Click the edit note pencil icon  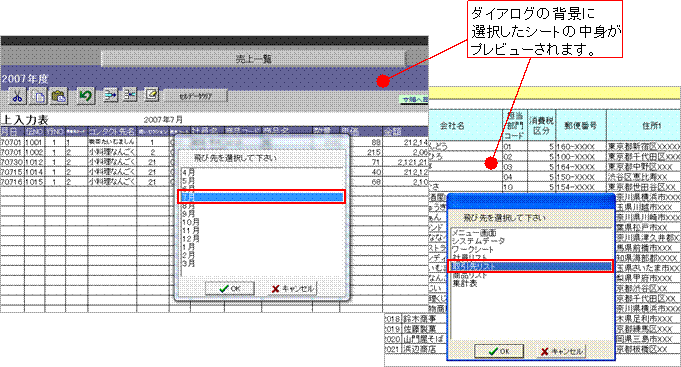click(151, 94)
